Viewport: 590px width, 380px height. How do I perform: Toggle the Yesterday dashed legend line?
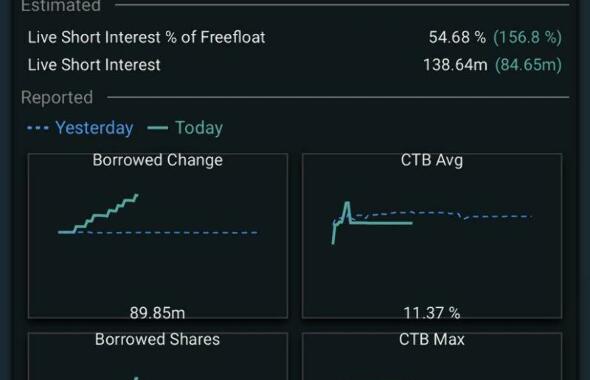tap(38, 128)
